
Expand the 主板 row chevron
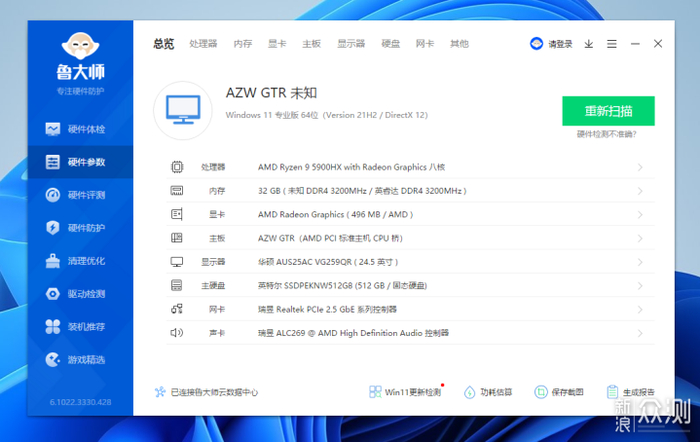[x=640, y=238]
